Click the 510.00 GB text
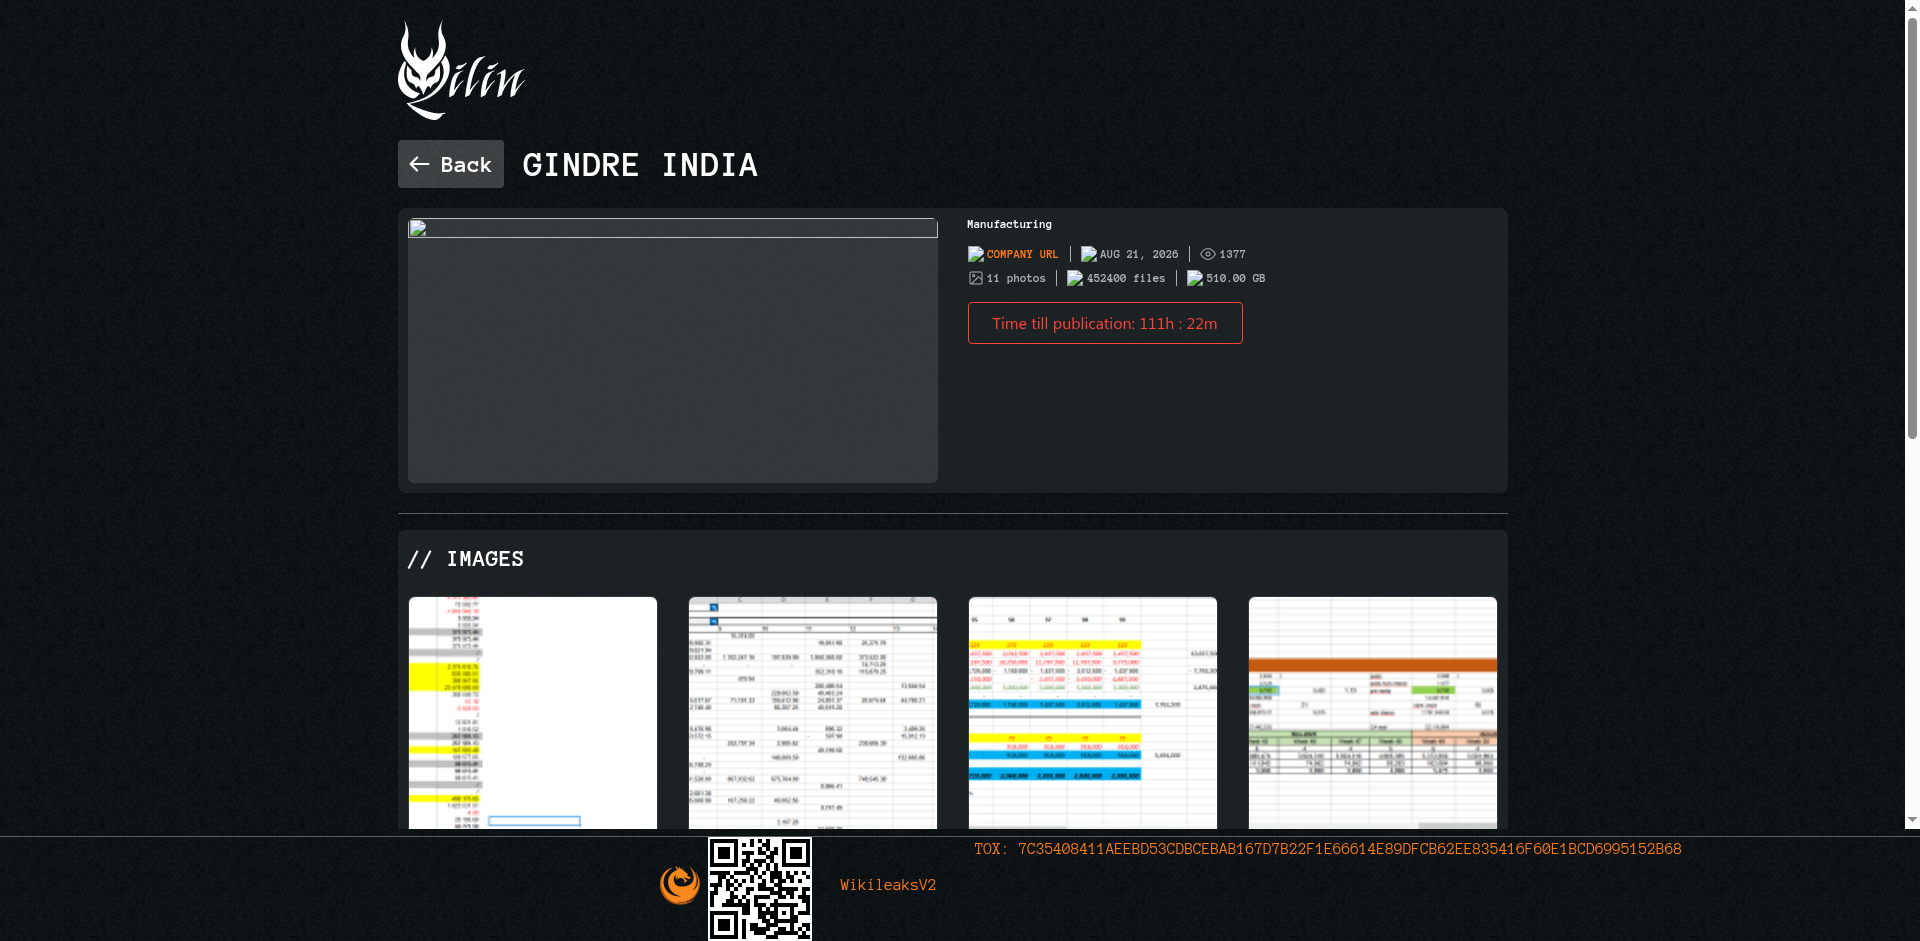The height and width of the screenshot is (941, 1920). point(1236,278)
